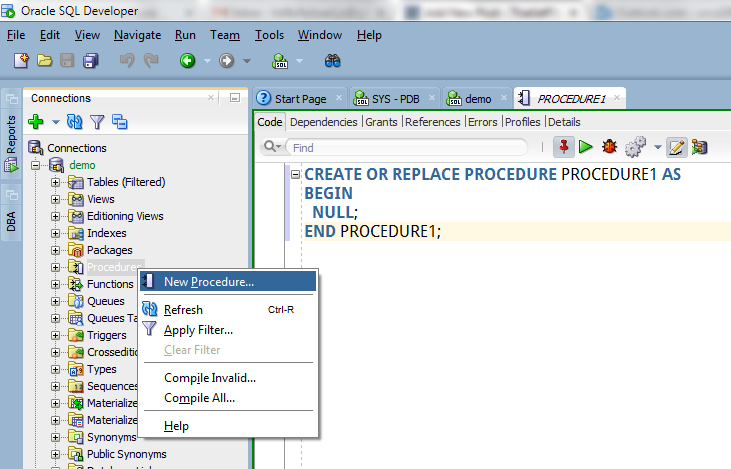Expand the Procedures node
The image size is (731, 469).
click(55, 267)
